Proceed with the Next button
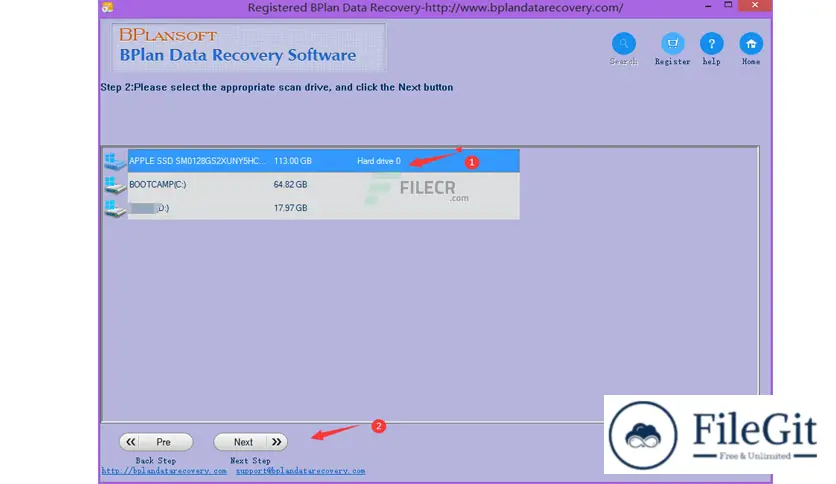836x484 pixels. (x=251, y=442)
